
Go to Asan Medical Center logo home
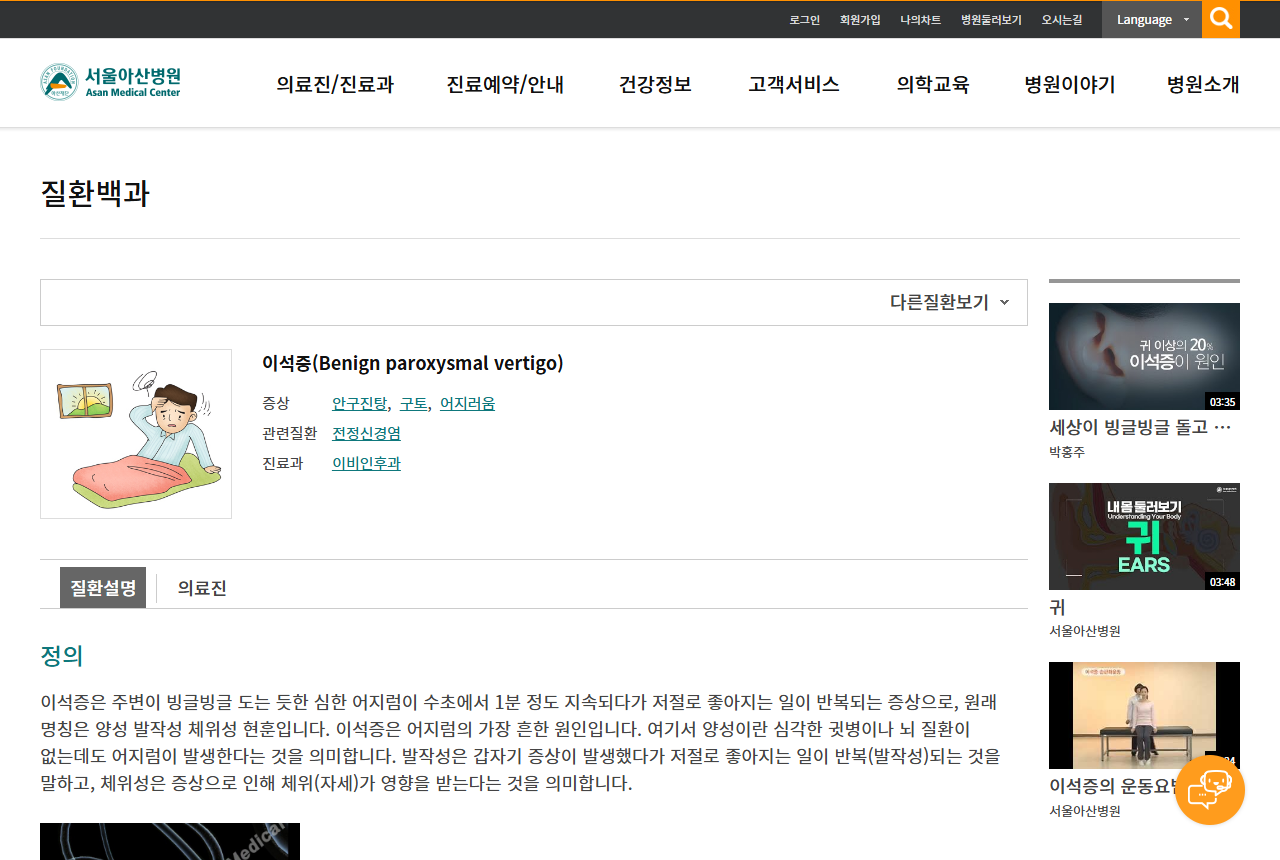pyautogui.click(x=111, y=82)
